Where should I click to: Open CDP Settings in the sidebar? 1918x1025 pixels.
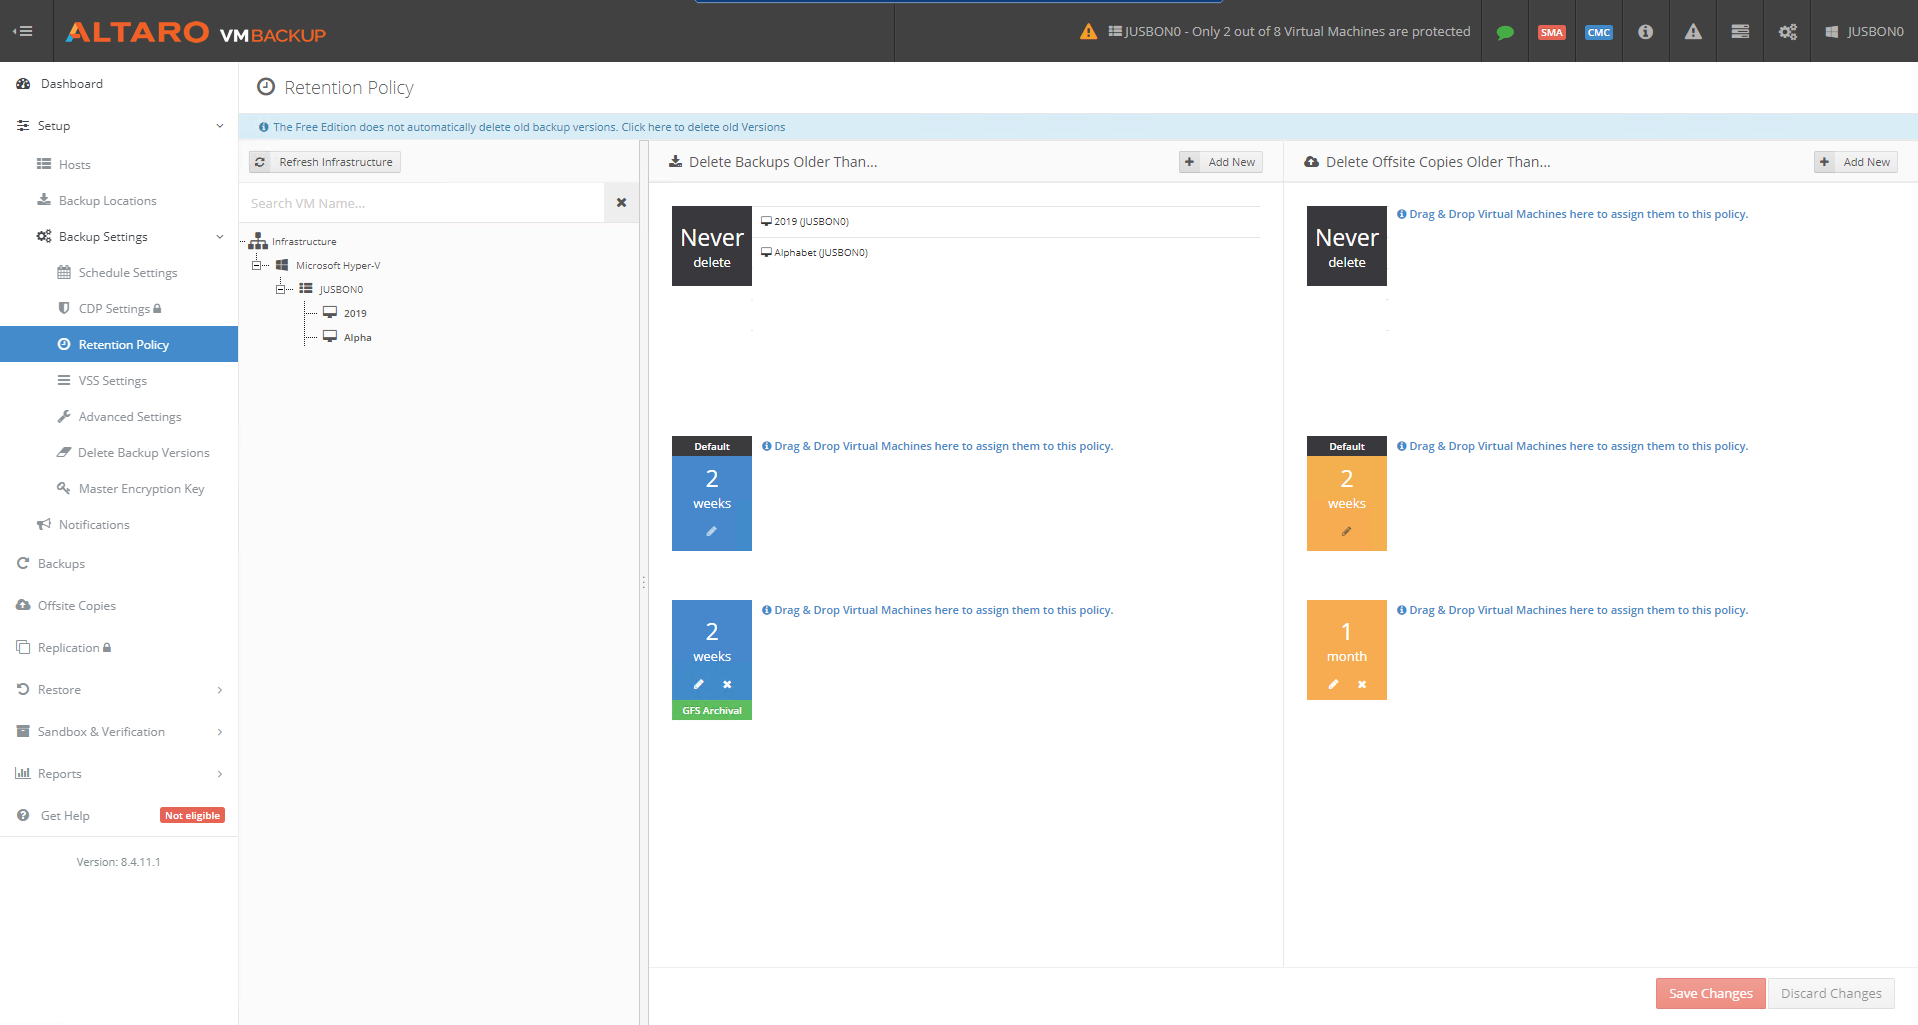click(119, 309)
